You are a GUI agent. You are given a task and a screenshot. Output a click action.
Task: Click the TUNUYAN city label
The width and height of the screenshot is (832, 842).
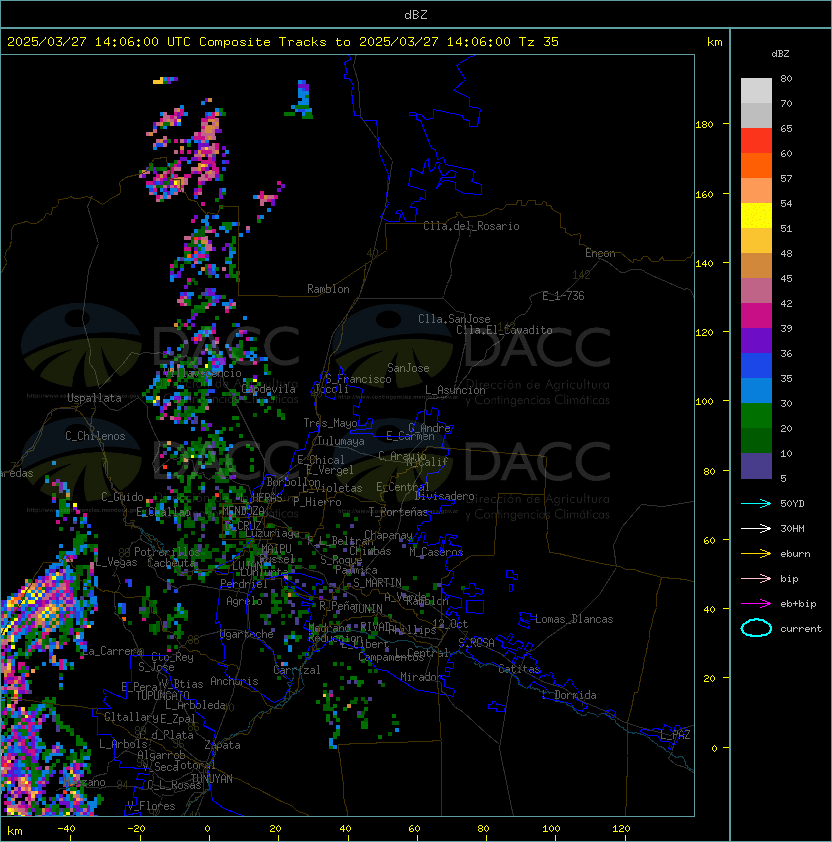(212, 779)
